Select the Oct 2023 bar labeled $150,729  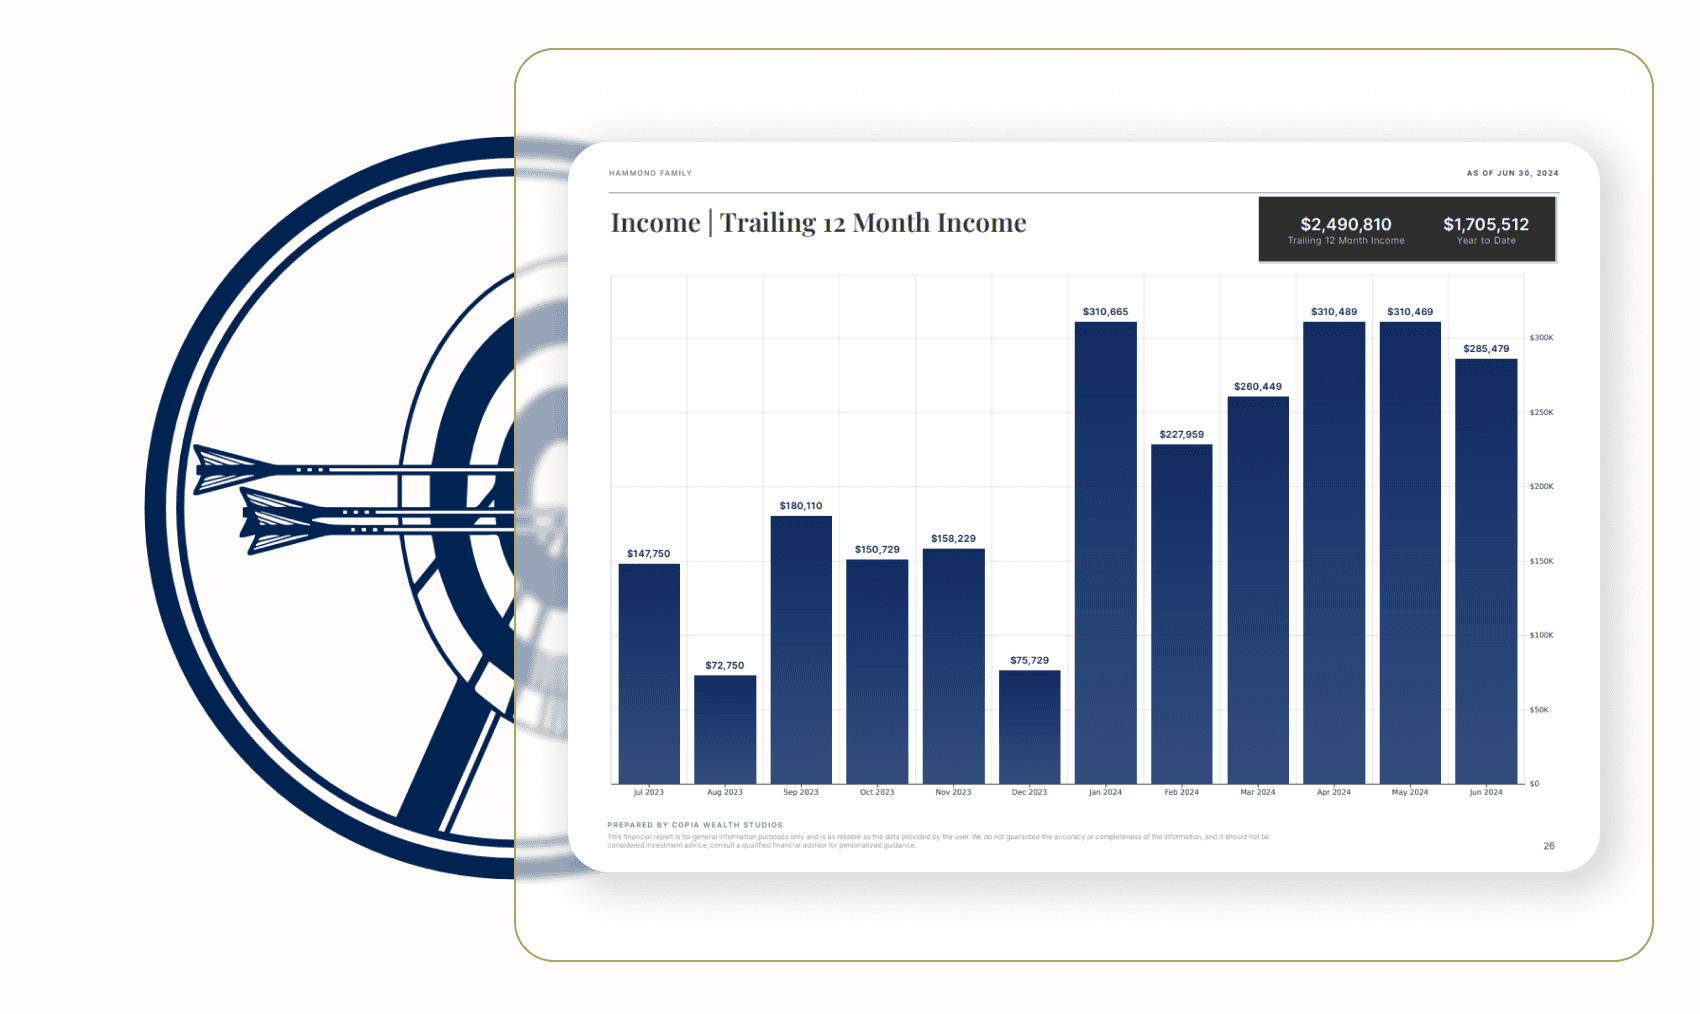pyautogui.click(x=877, y=672)
